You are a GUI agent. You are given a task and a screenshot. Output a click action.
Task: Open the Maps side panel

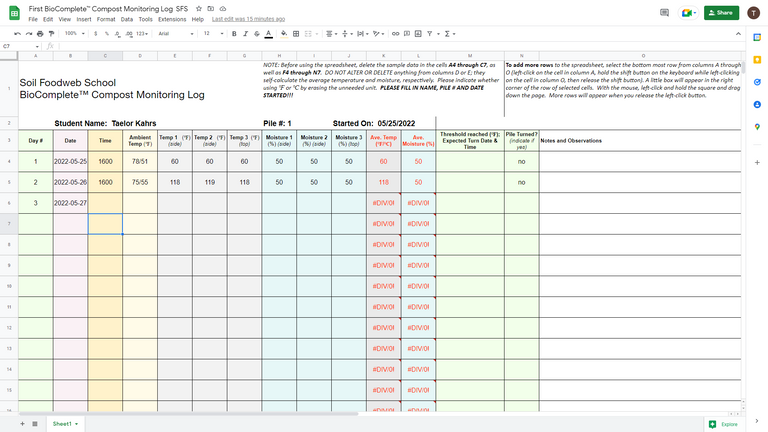(x=757, y=127)
